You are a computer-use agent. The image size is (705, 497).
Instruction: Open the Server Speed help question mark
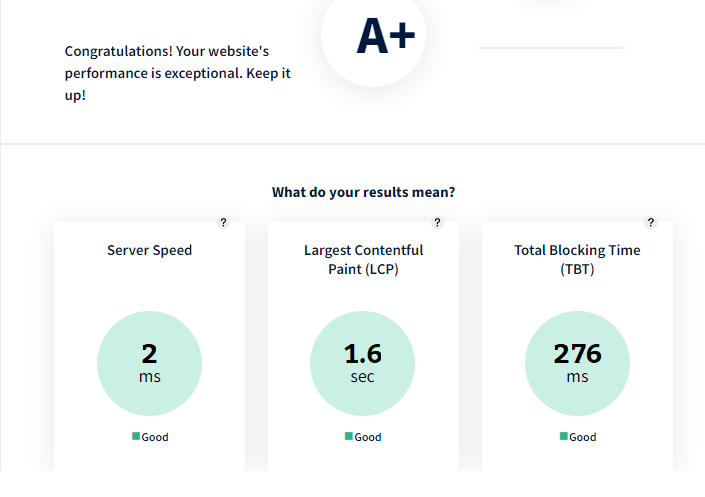(223, 222)
